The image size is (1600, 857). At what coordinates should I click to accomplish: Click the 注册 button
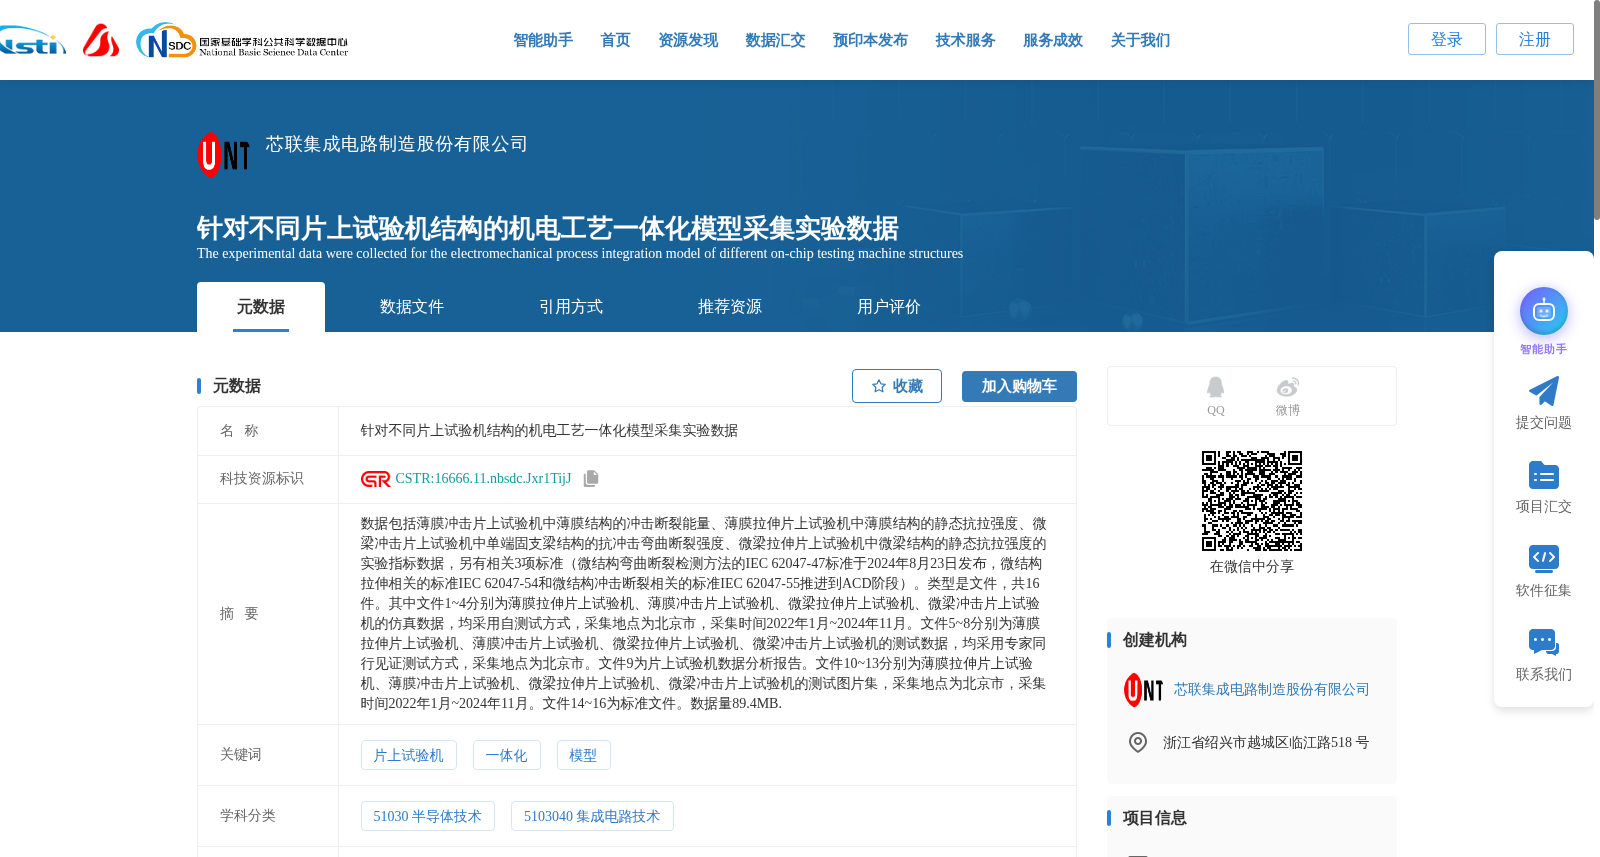[1535, 39]
